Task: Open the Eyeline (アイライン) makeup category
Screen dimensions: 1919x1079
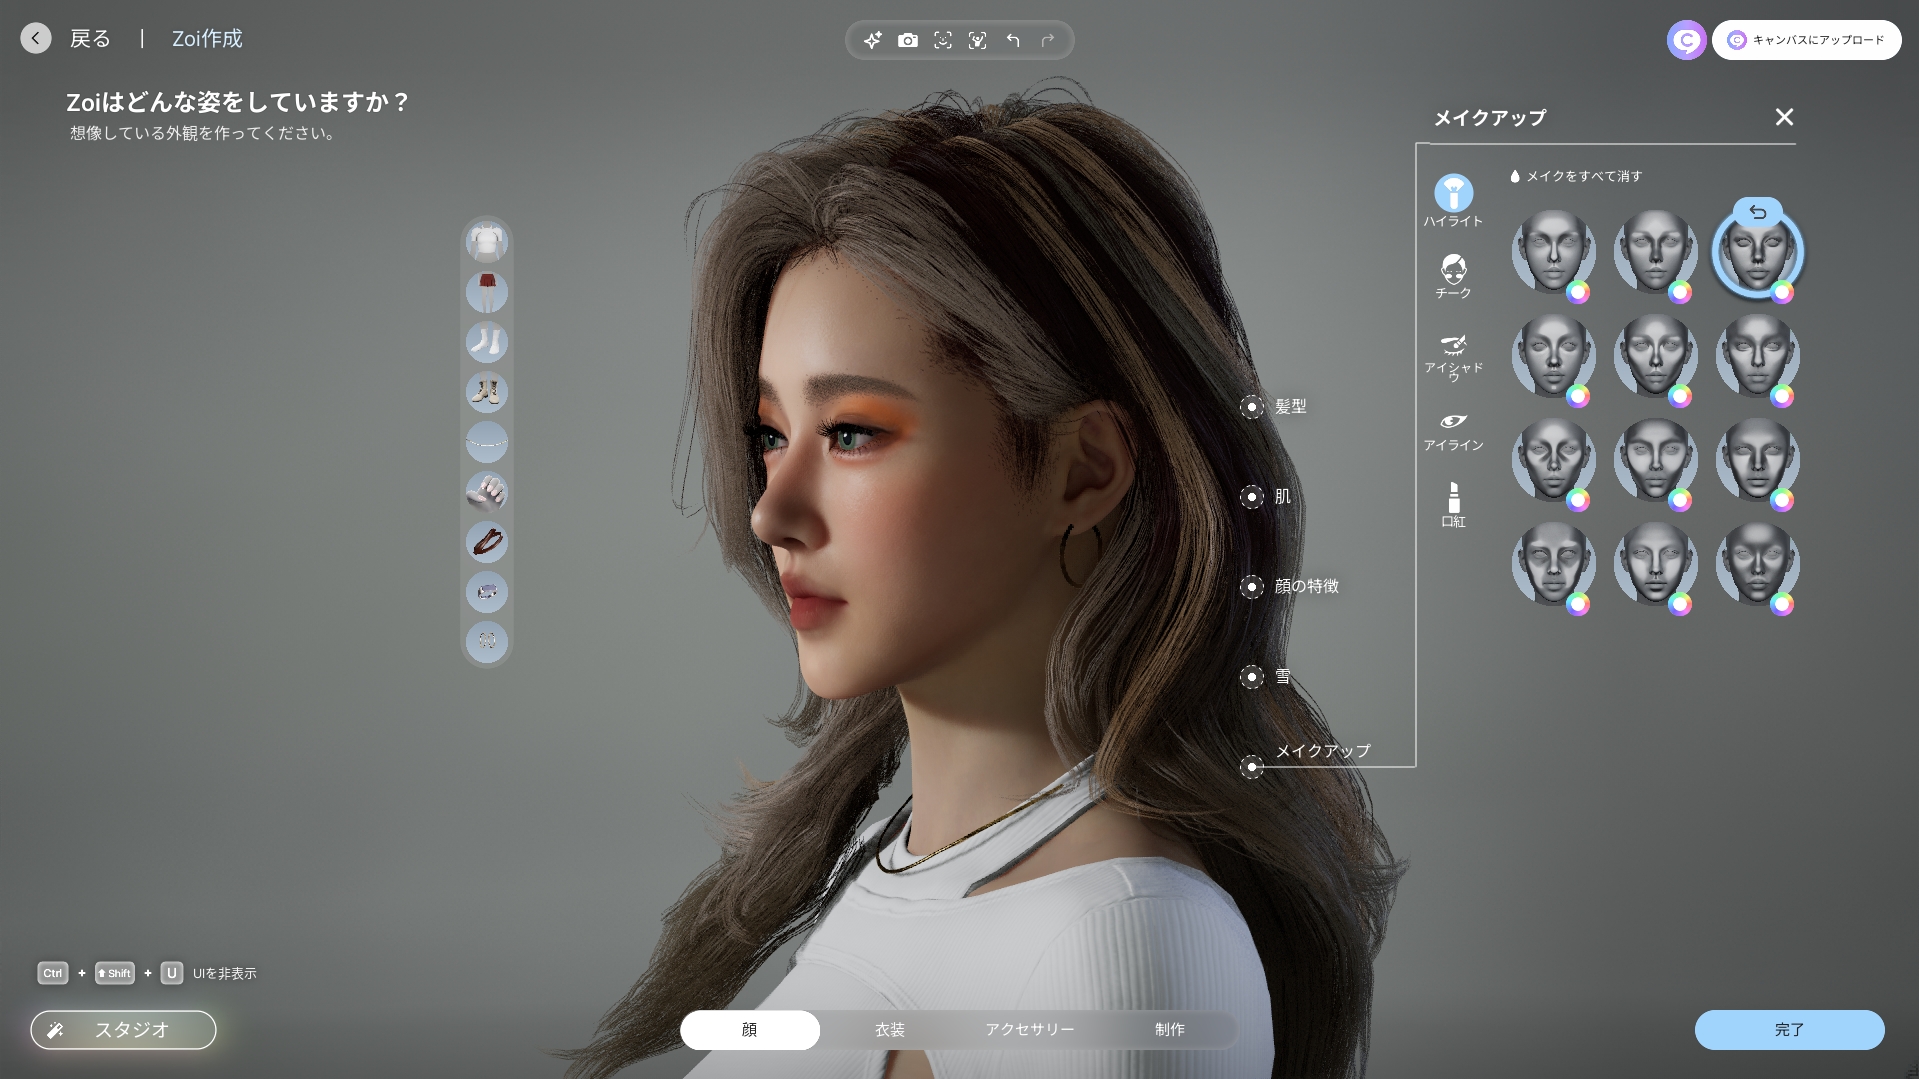Action: pyautogui.click(x=1453, y=430)
